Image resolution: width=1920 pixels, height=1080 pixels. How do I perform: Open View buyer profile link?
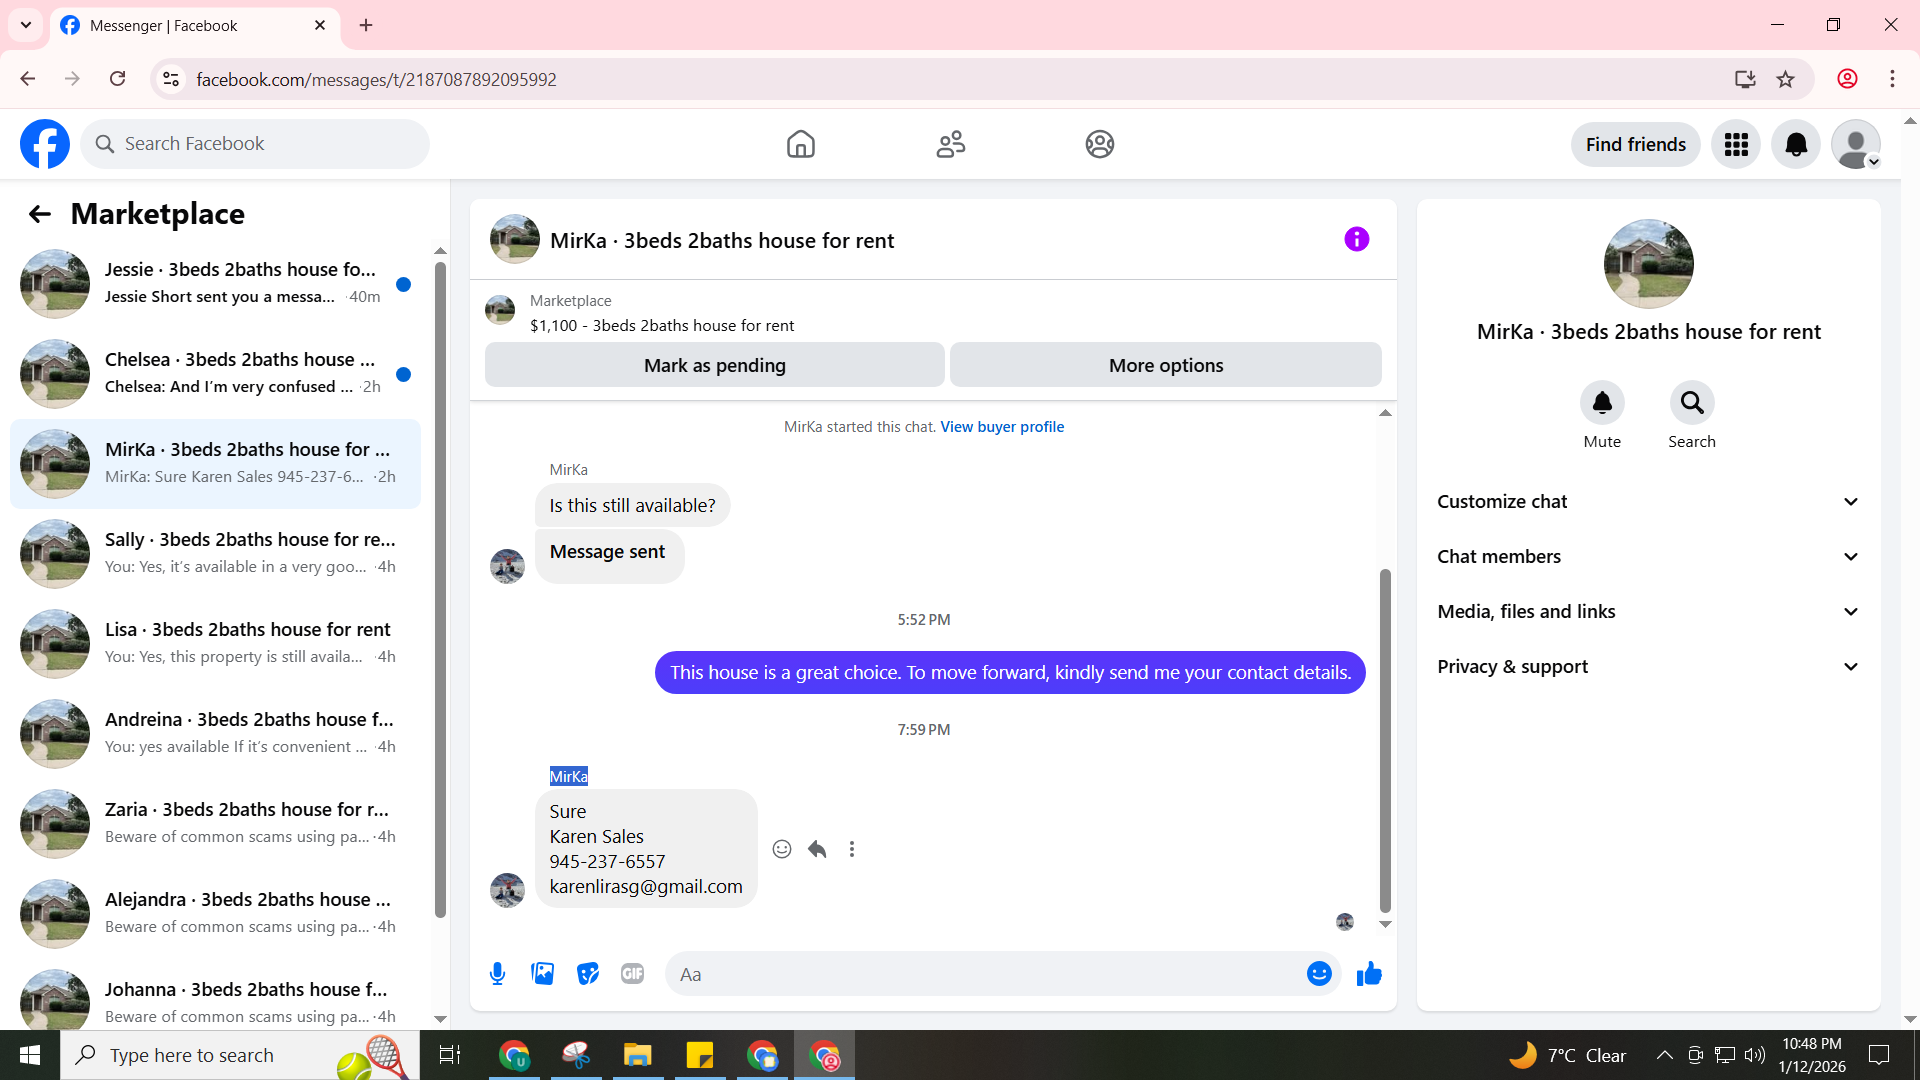(x=1001, y=427)
